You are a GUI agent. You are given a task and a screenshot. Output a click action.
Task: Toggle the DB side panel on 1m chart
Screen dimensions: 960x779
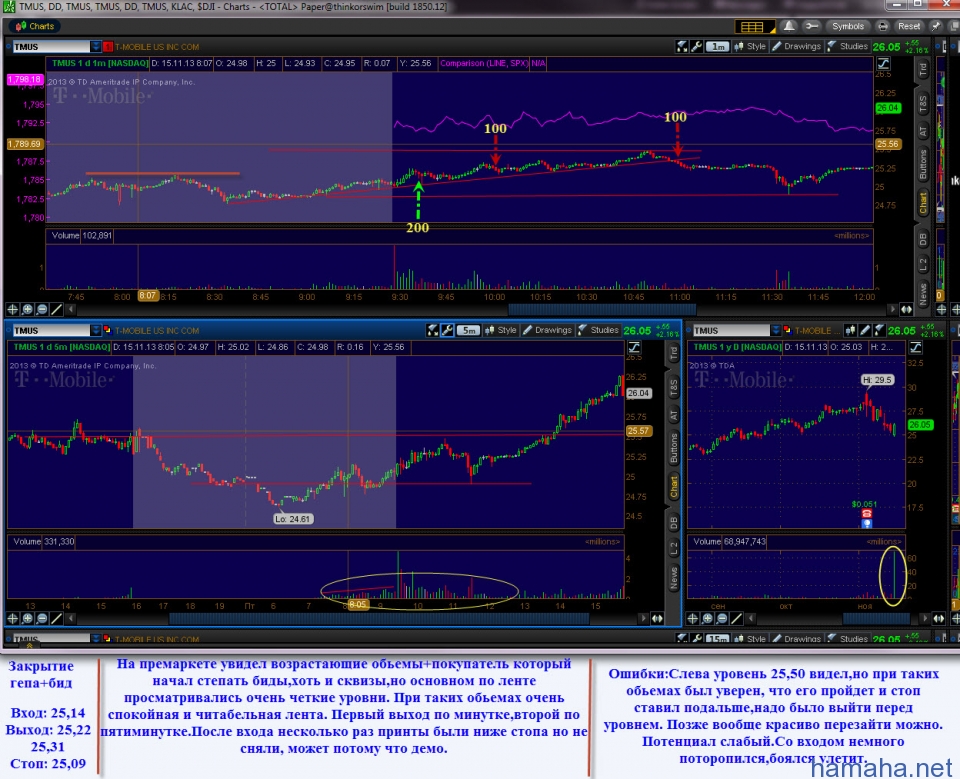tap(923, 239)
